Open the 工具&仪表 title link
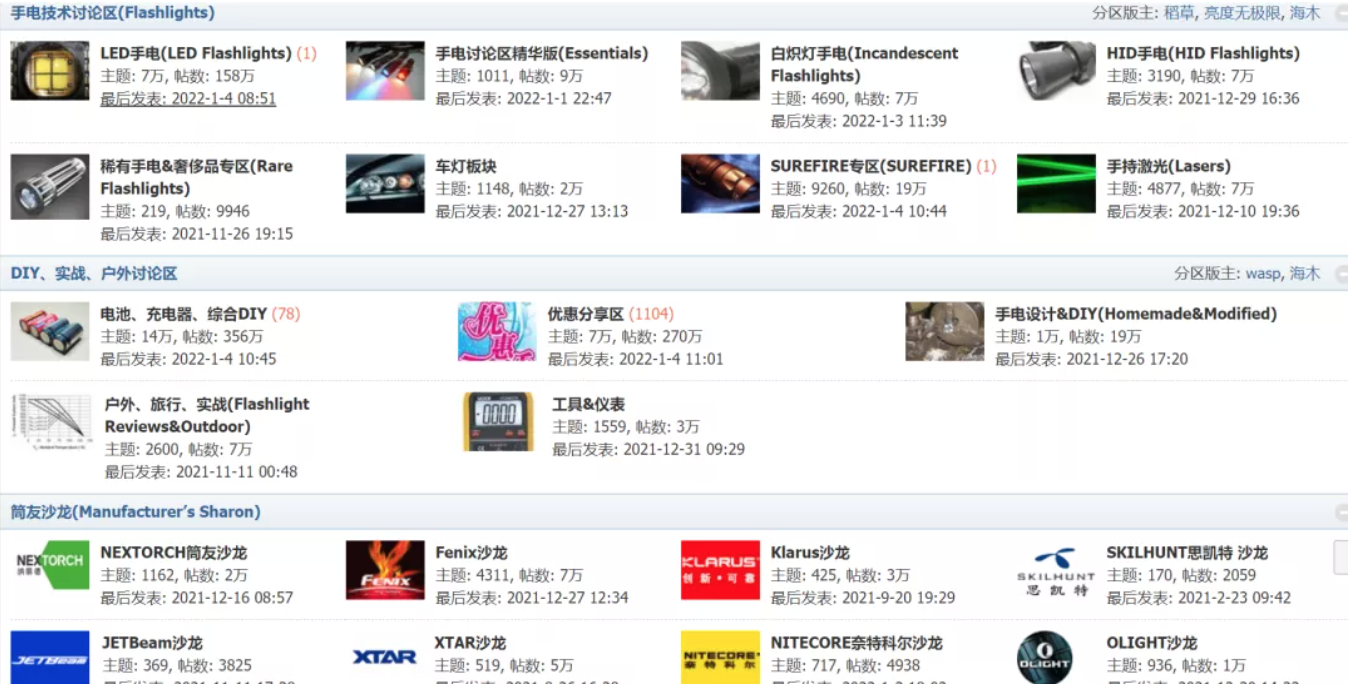 (589, 404)
